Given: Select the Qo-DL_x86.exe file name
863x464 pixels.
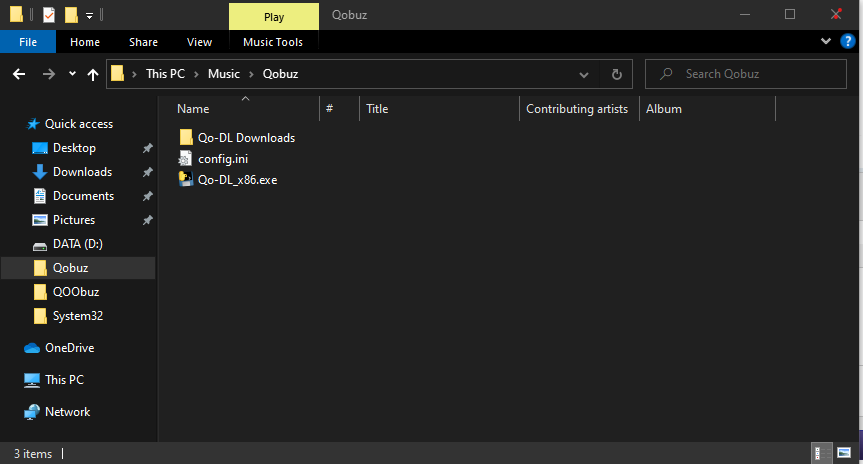Looking at the screenshot, I should (238, 180).
